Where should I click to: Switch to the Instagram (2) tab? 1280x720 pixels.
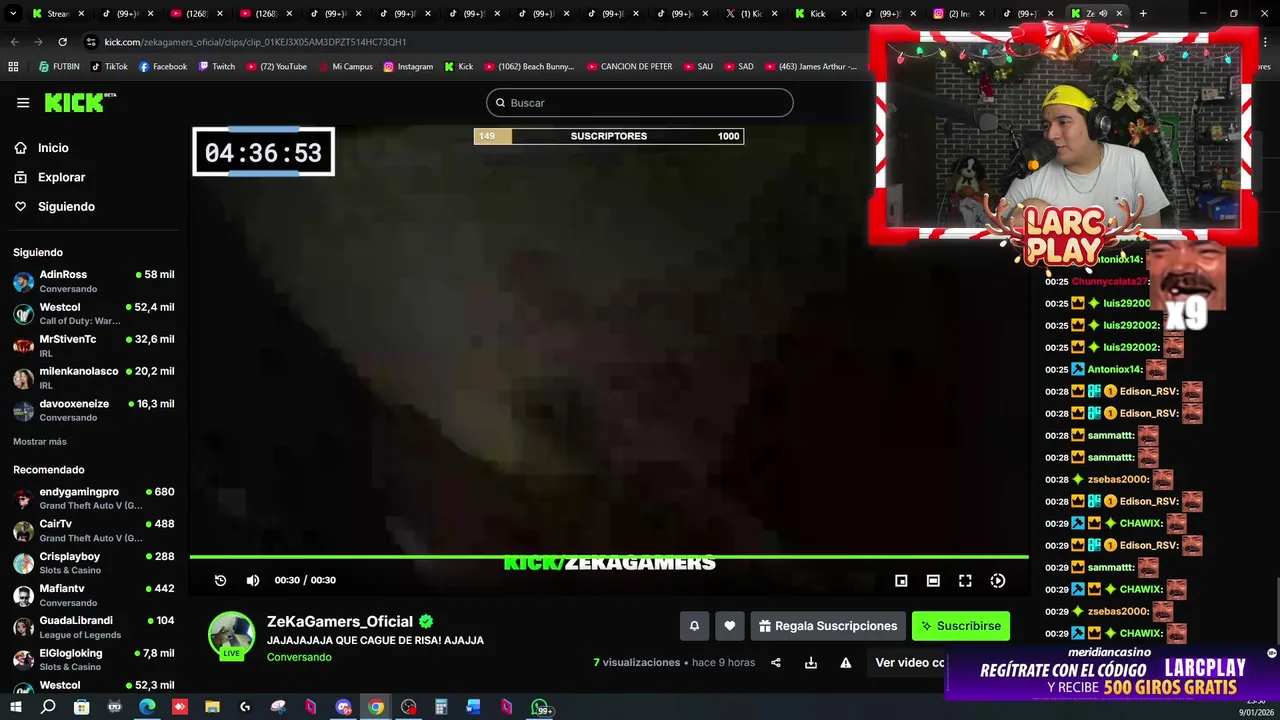pos(959,13)
